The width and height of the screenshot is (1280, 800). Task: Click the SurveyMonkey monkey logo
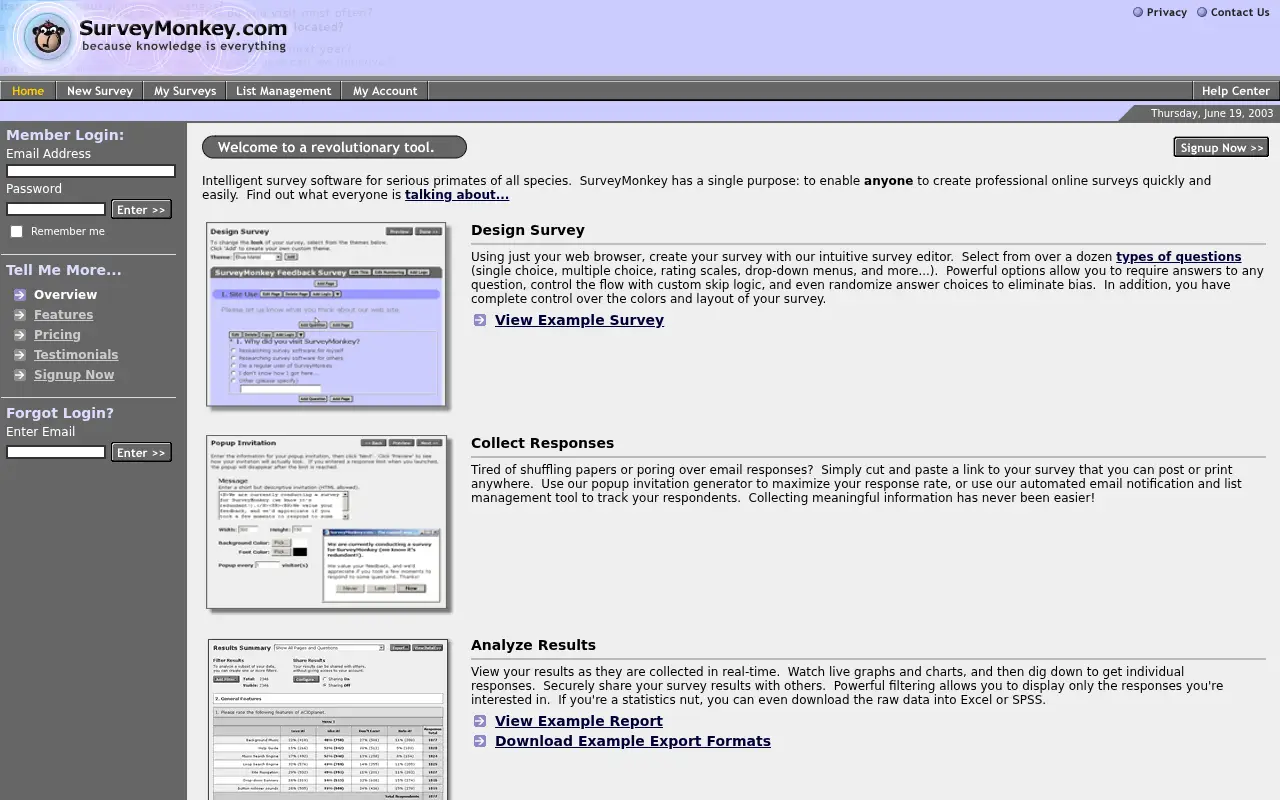[x=49, y=37]
